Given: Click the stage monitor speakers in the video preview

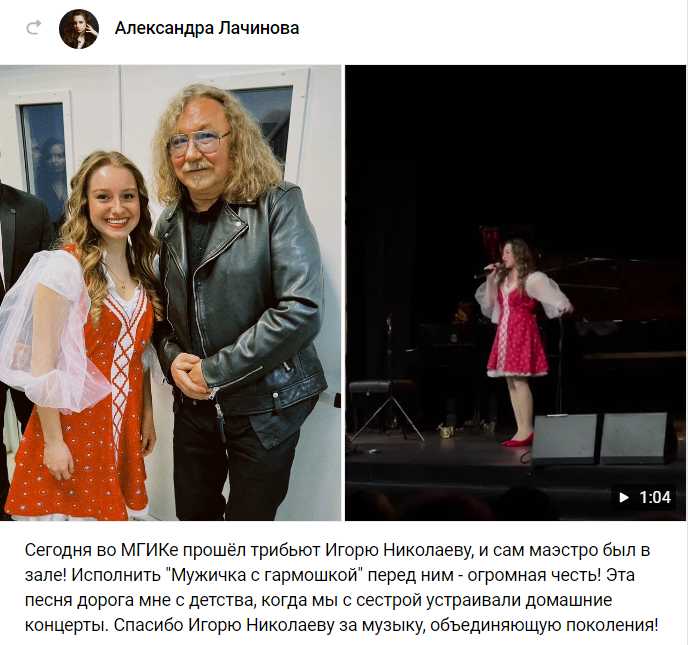Looking at the screenshot, I should click(600, 437).
